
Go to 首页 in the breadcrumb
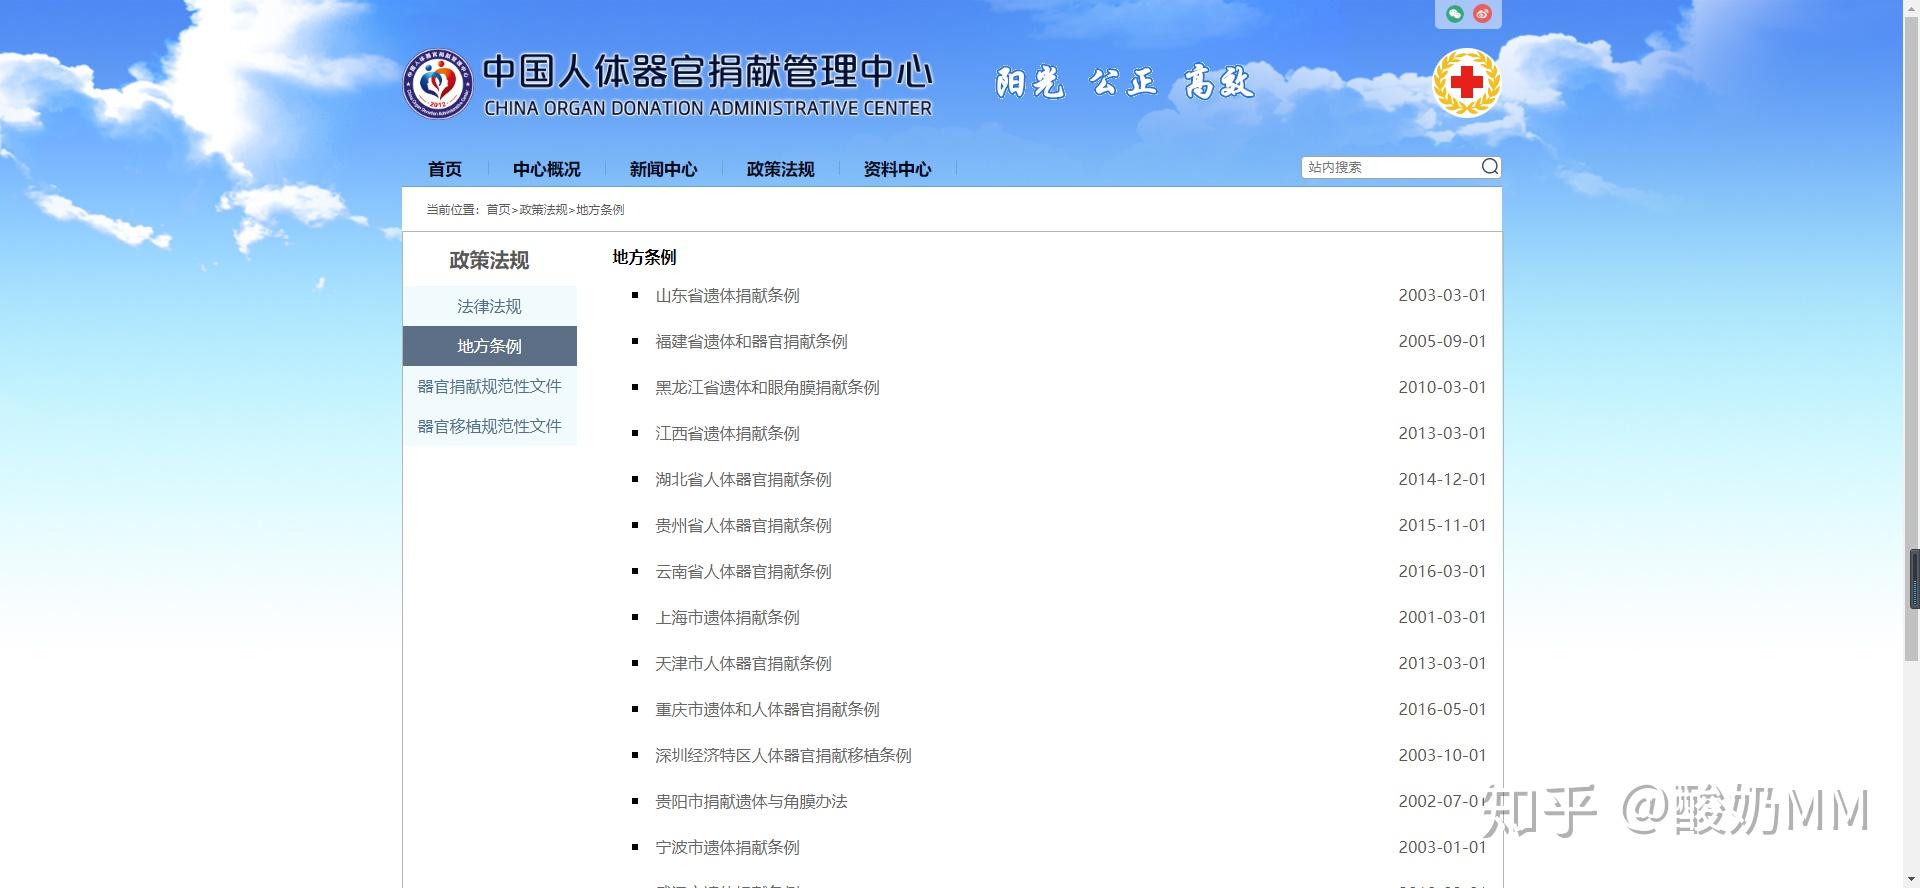pyautogui.click(x=498, y=210)
